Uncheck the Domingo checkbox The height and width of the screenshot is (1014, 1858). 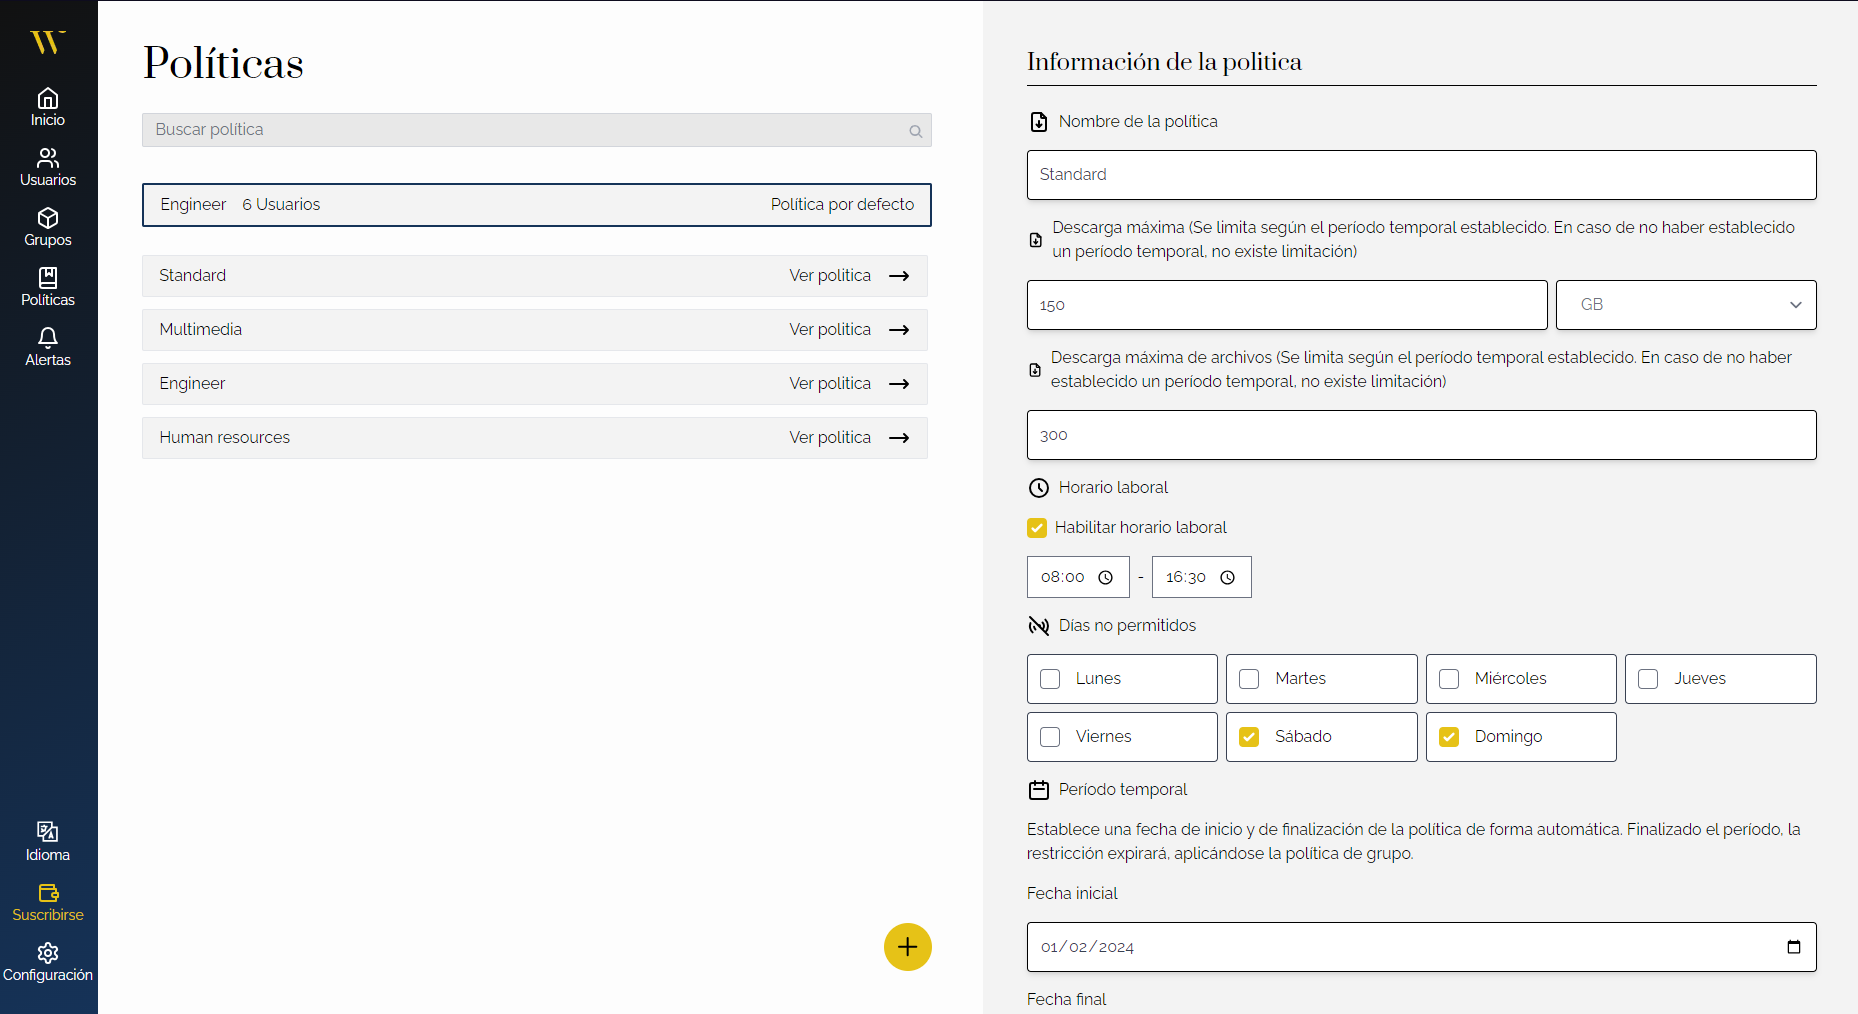click(x=1449, y=737)
